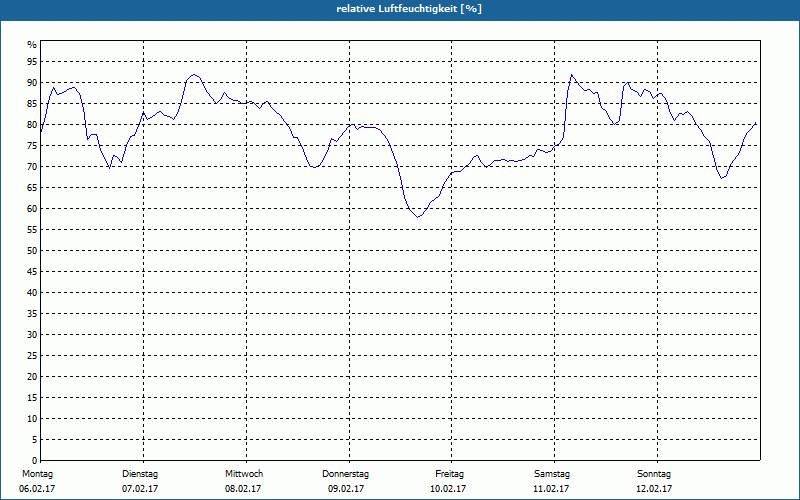Select the date '07.02.17'
The image size is (800, 500).
click(x=140, y=489)
